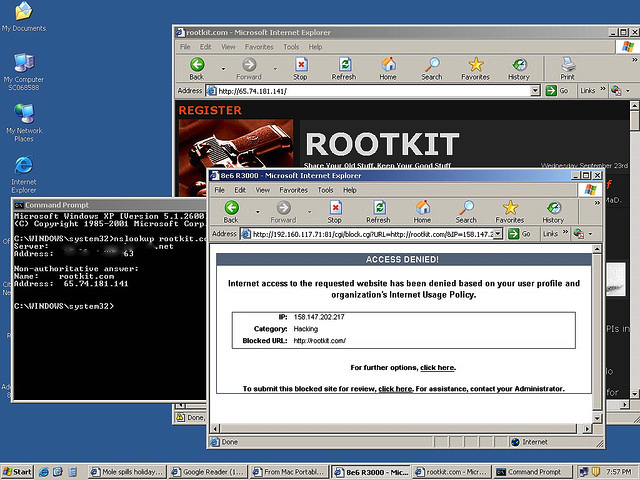Select the Internet Explorer desktop icon
640x480 pixels.
click(x=24, y=174)
